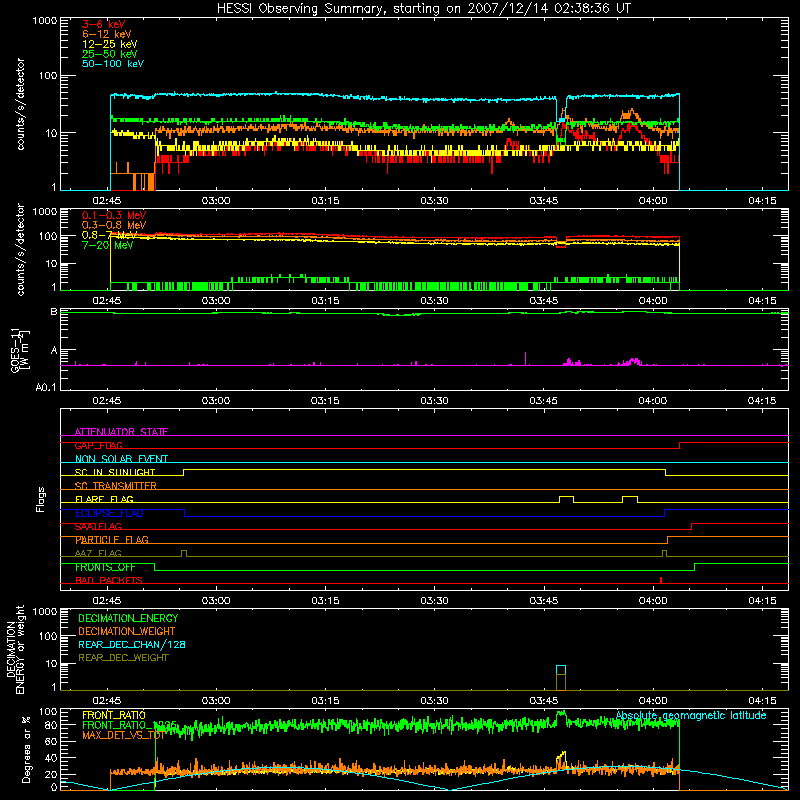Click the Absolute geomagnetic latitude label
Viewport: 800px width, 800px height.
click(x=691, y=715)
